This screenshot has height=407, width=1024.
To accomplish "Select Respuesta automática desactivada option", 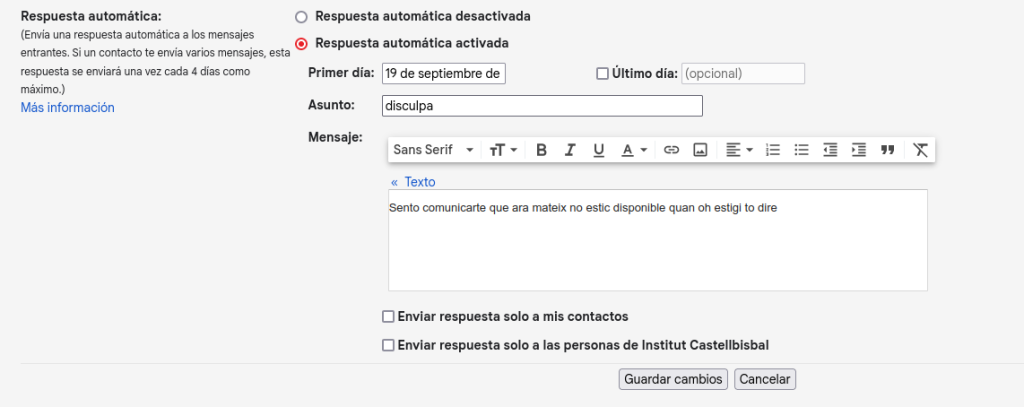I will 301,17.
